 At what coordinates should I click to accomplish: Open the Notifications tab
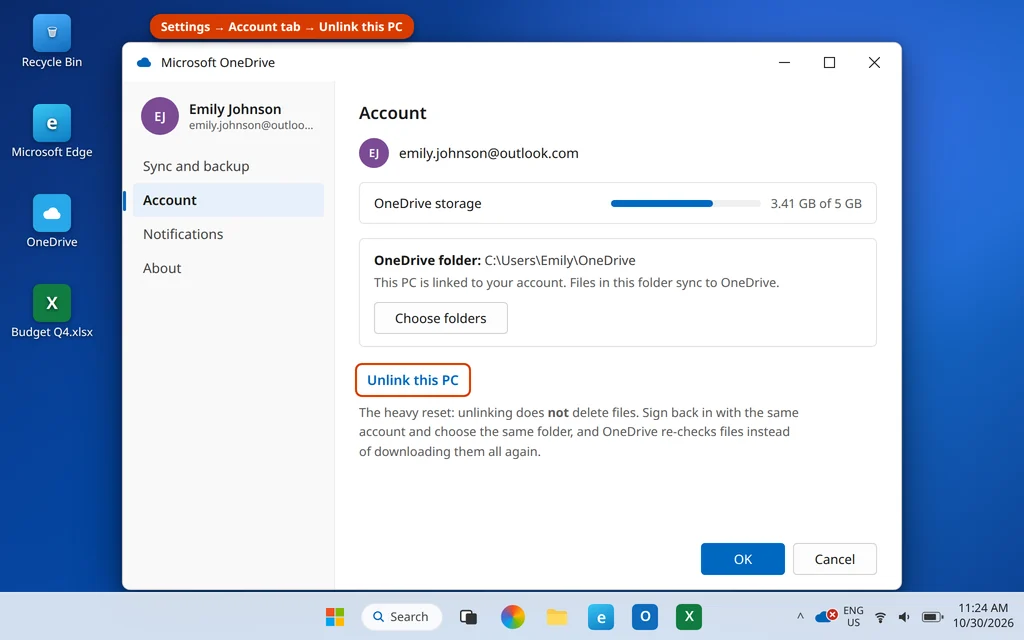[x=228, y=234]
